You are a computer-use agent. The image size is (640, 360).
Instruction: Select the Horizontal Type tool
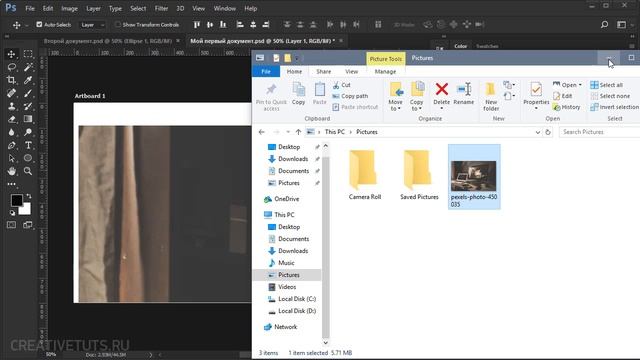tap(28, 145)
